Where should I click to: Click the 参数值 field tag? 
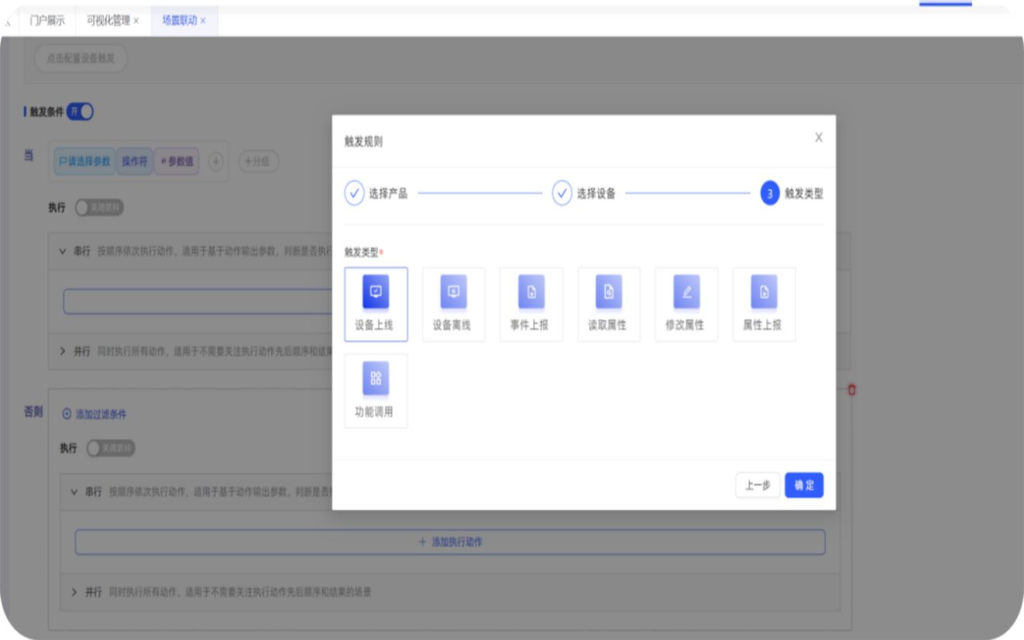177,161
